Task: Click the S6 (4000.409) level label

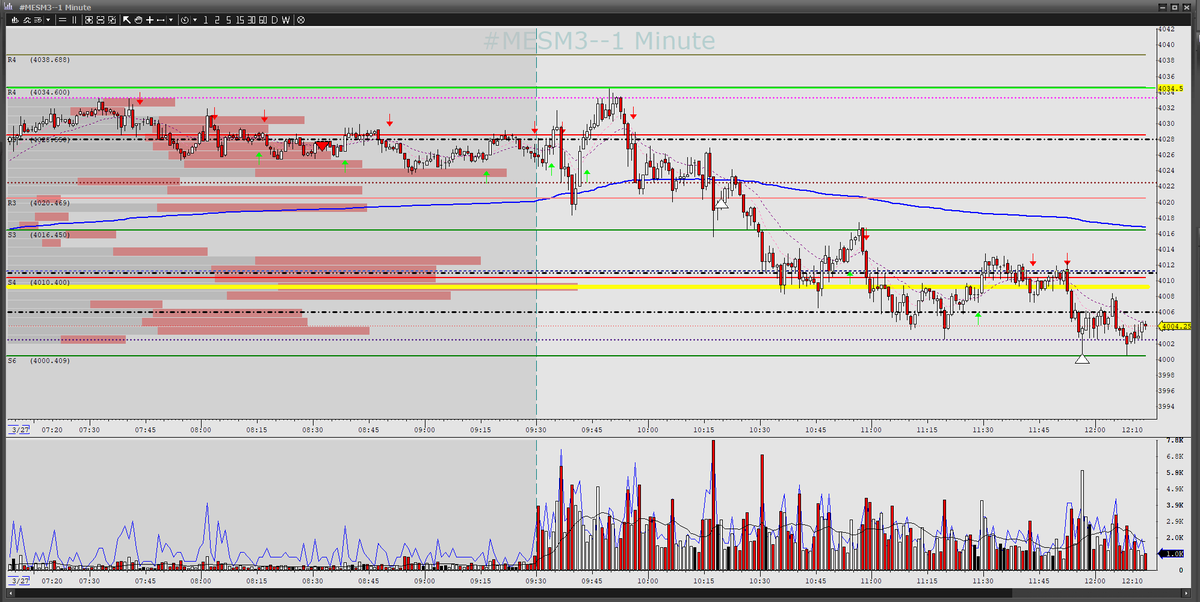Action: tap(37, 360)
